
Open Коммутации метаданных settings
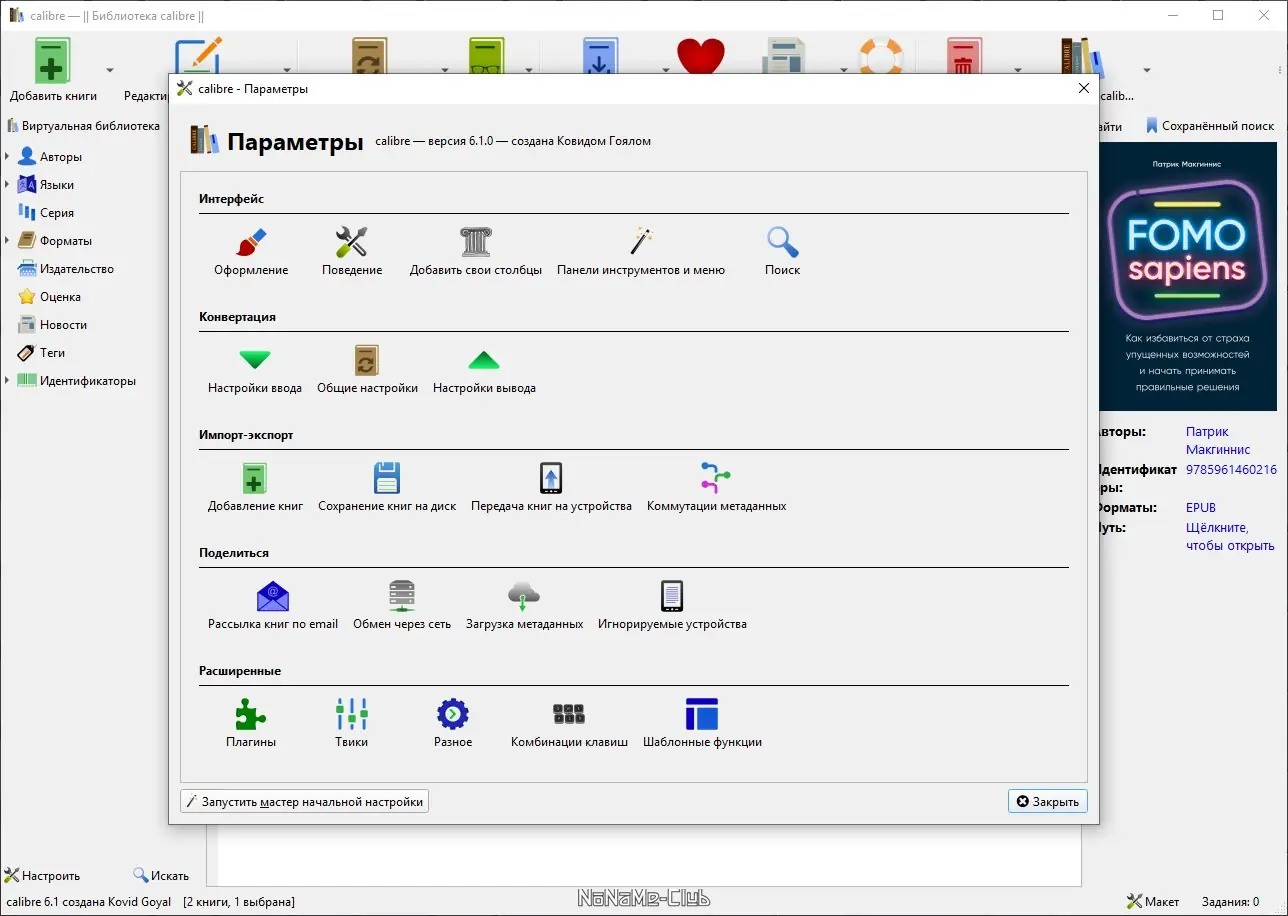[716, 488]
